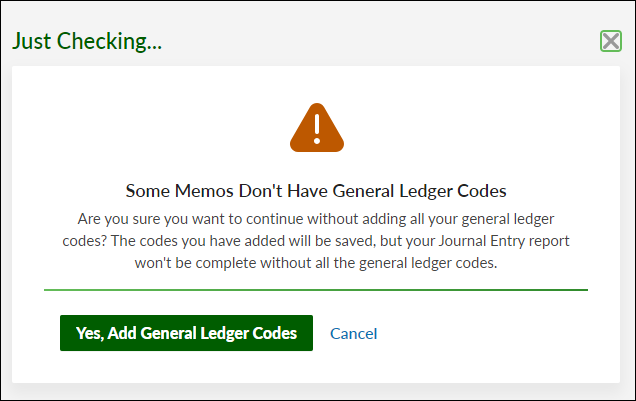
Task: Dismiss the prompt via the Cancel link
Action: click(x=353, y=334)
